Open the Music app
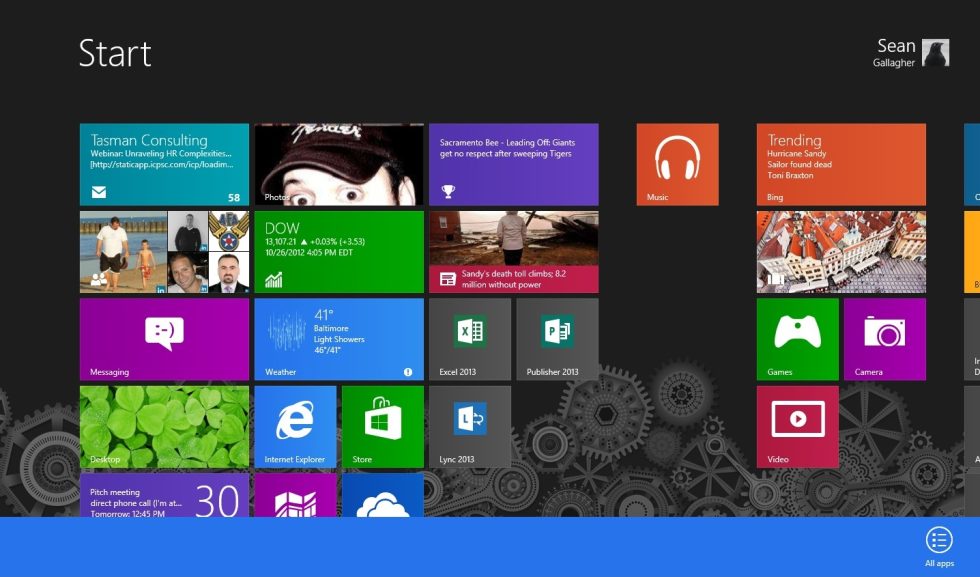 point(676,163)
